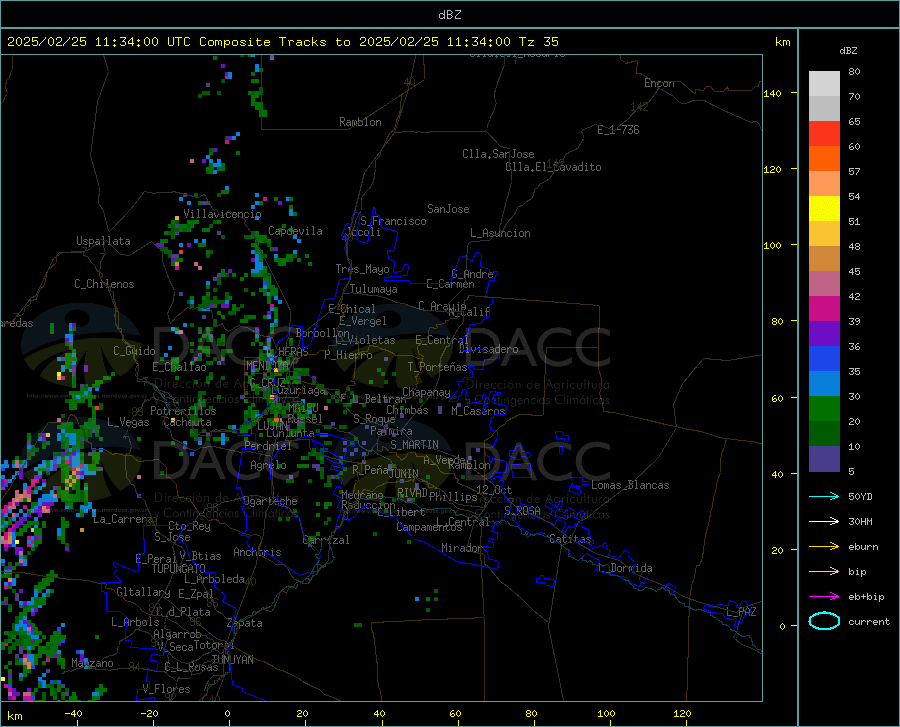Select the red swatch in the dBZ scale
The height and width of the screenshot is (727, 900).
coord(824,134)
